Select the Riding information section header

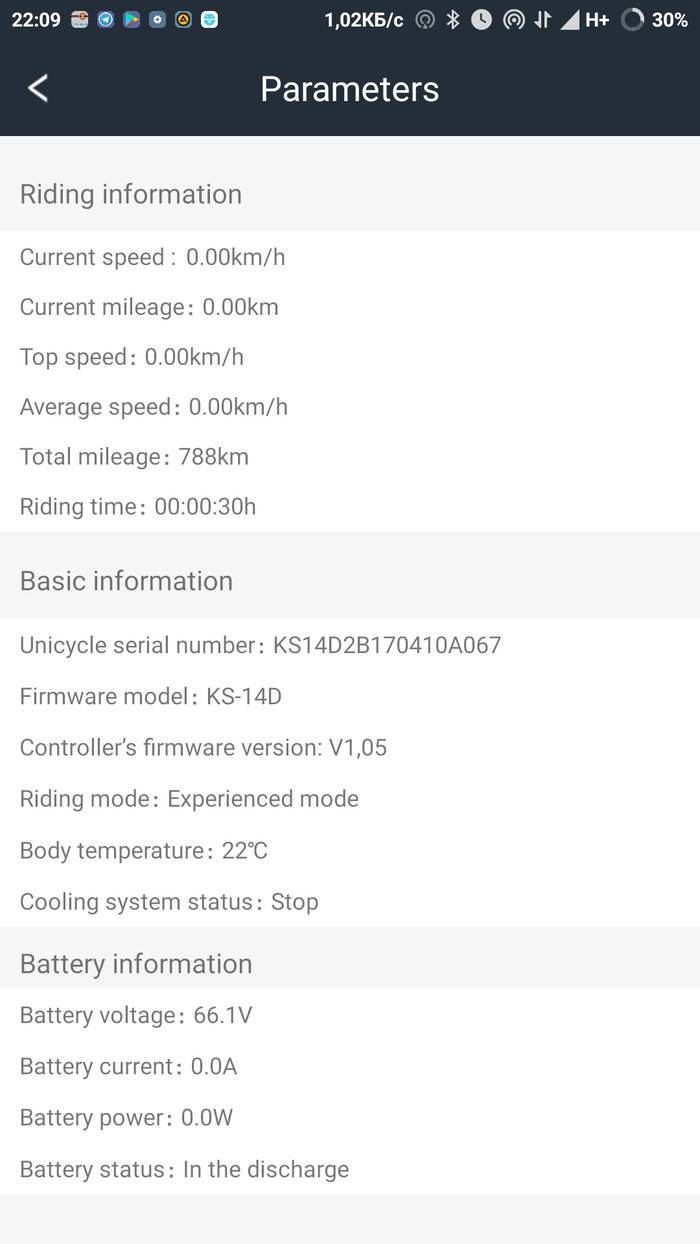[131, 194]
